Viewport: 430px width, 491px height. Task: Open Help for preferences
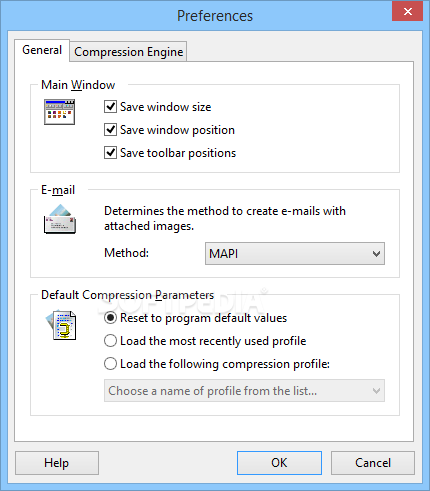57,463
